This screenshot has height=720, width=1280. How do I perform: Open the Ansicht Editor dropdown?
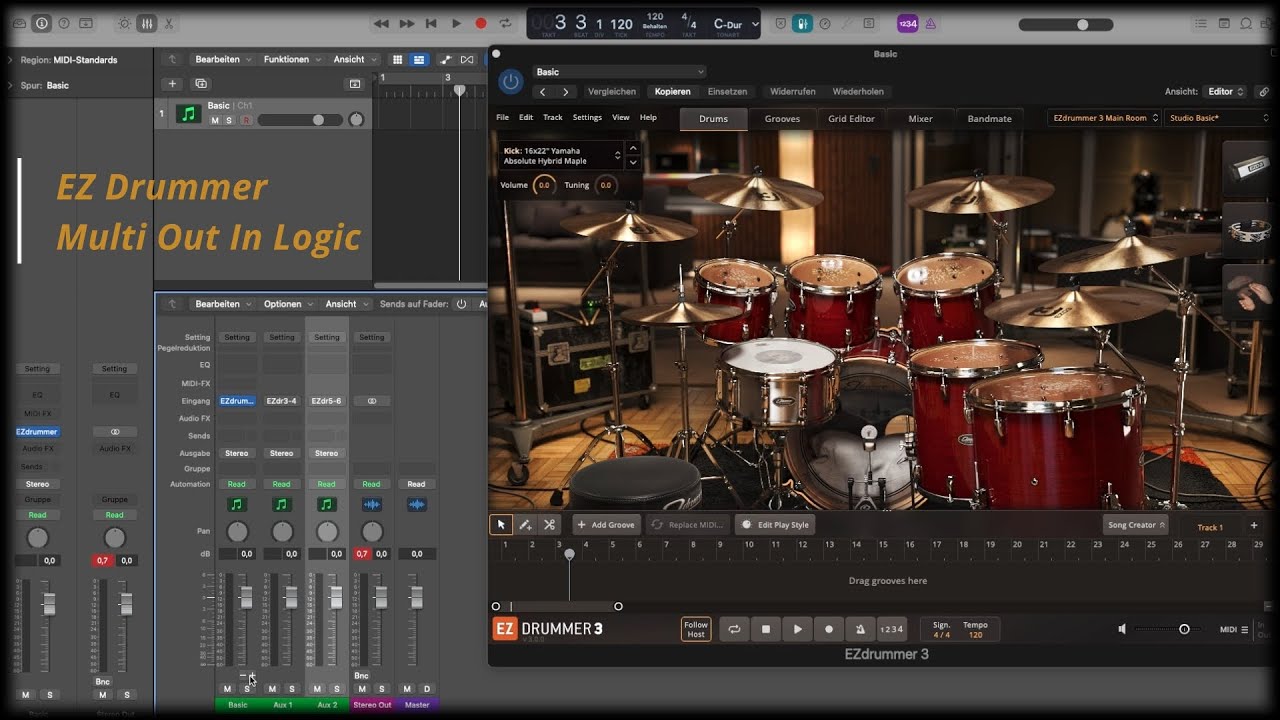click(x=1226, y=91)
